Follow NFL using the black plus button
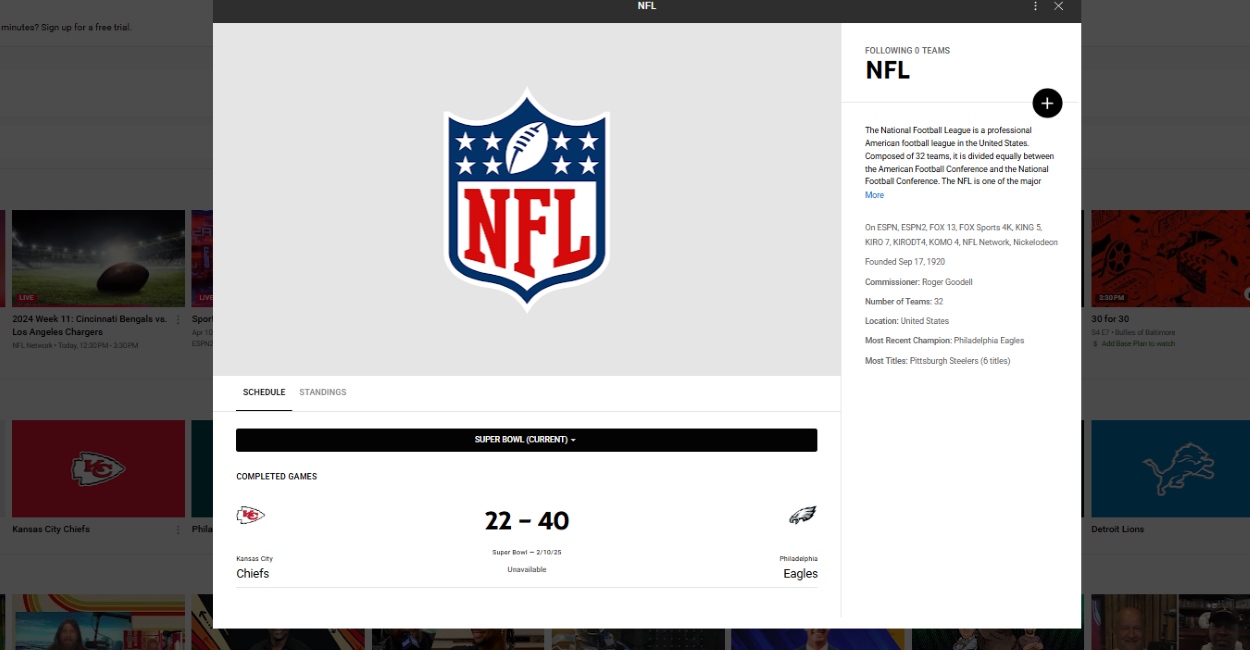 (x=1047, y=103)
